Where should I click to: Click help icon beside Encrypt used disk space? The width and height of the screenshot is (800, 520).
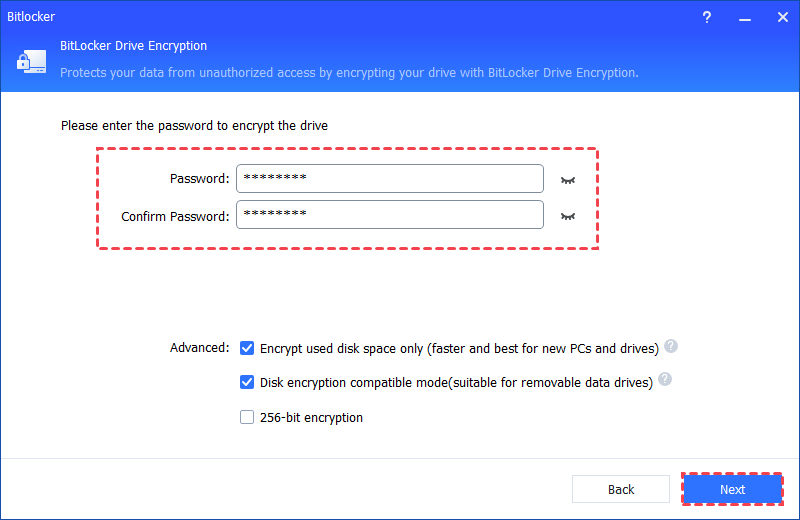671,347
